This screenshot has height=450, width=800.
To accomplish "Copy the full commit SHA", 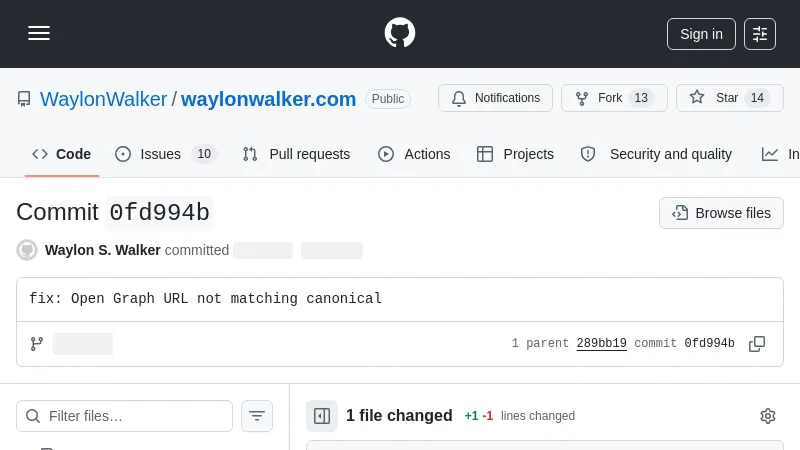I will tap(757, 343).
